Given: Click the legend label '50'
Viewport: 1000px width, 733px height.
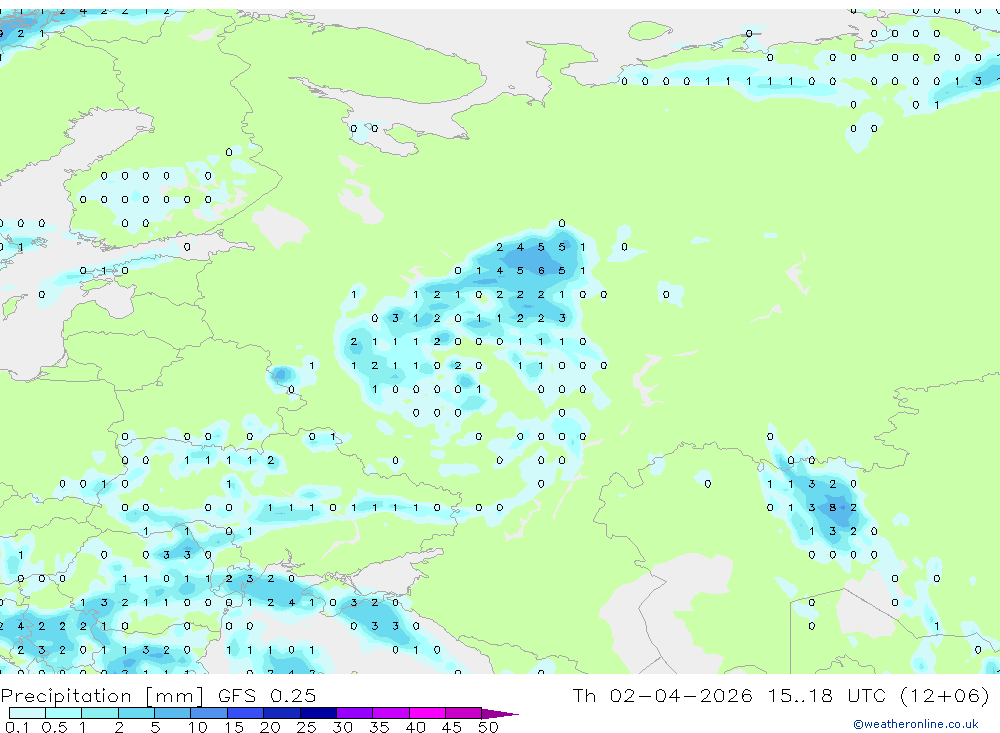Looking at the screenshot, I should 488,727.
